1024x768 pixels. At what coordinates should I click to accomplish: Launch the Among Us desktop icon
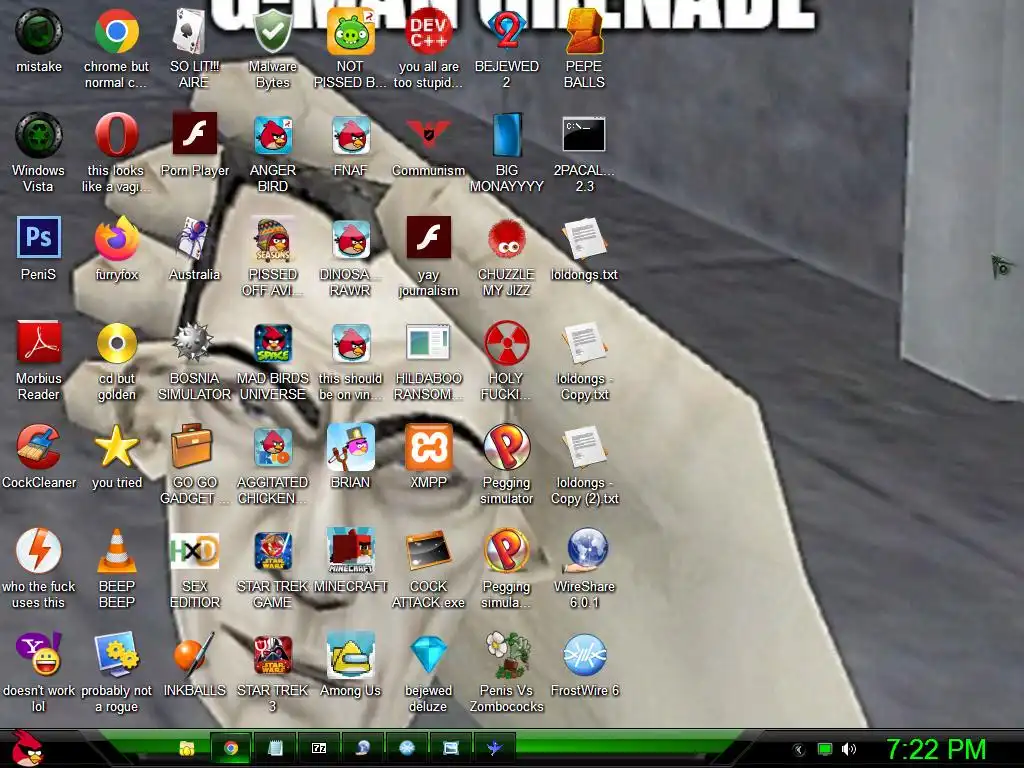point(350,654)
